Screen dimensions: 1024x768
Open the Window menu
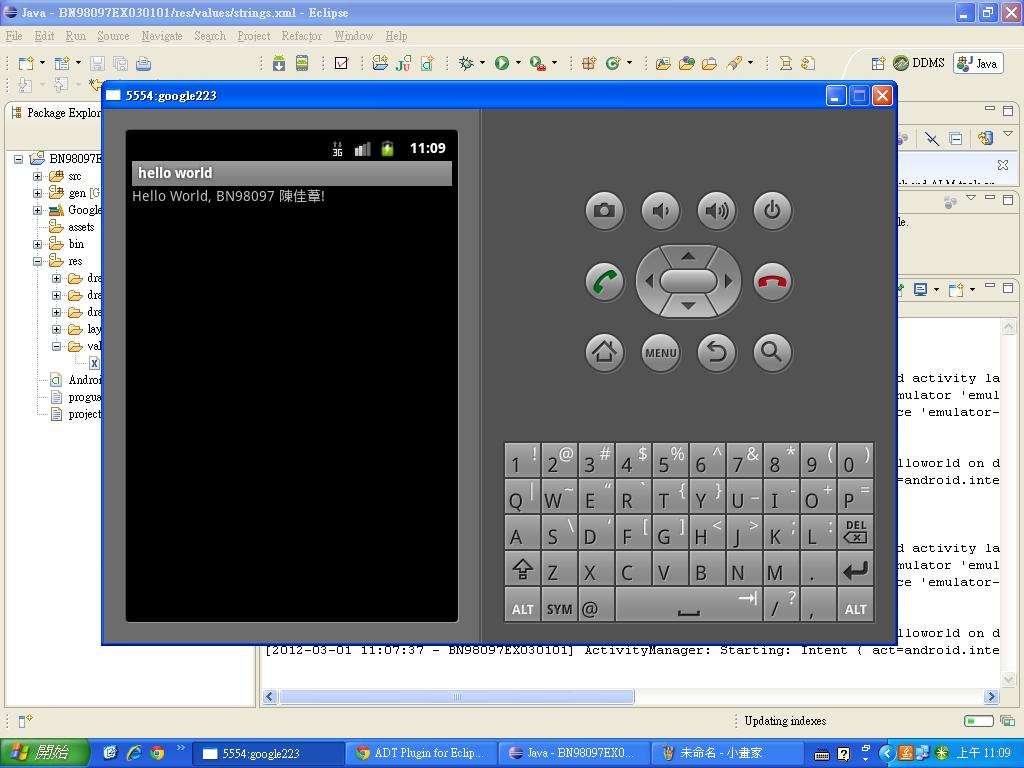click(x=353, y=36)
